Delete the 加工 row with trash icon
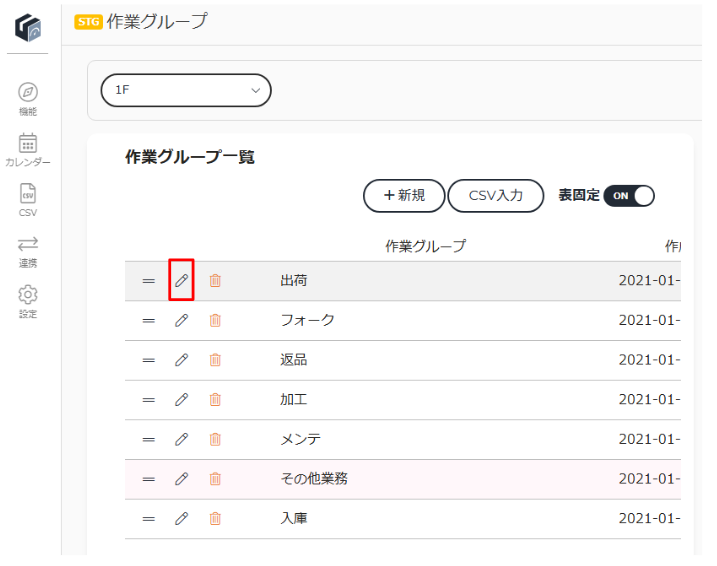This screenshot has width=717, height=566. pos(215,400)
